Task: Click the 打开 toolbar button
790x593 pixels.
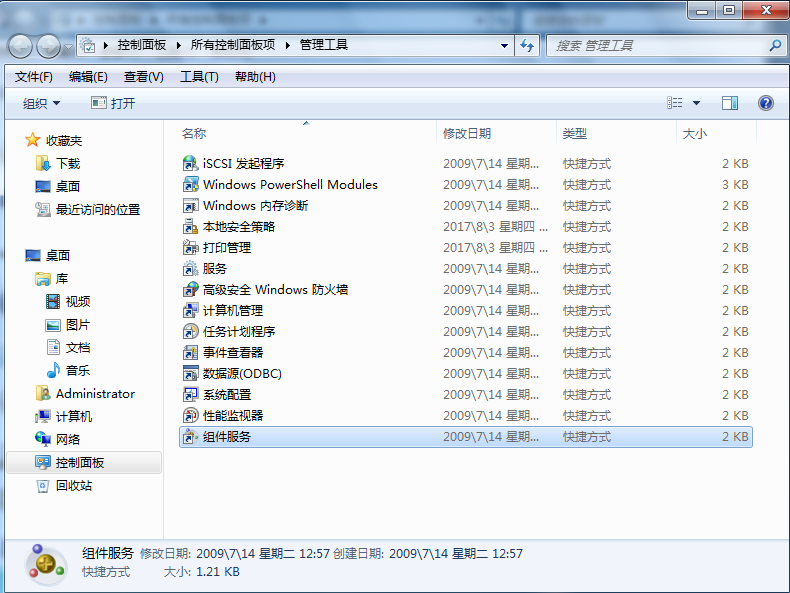Action: point(113,103)
